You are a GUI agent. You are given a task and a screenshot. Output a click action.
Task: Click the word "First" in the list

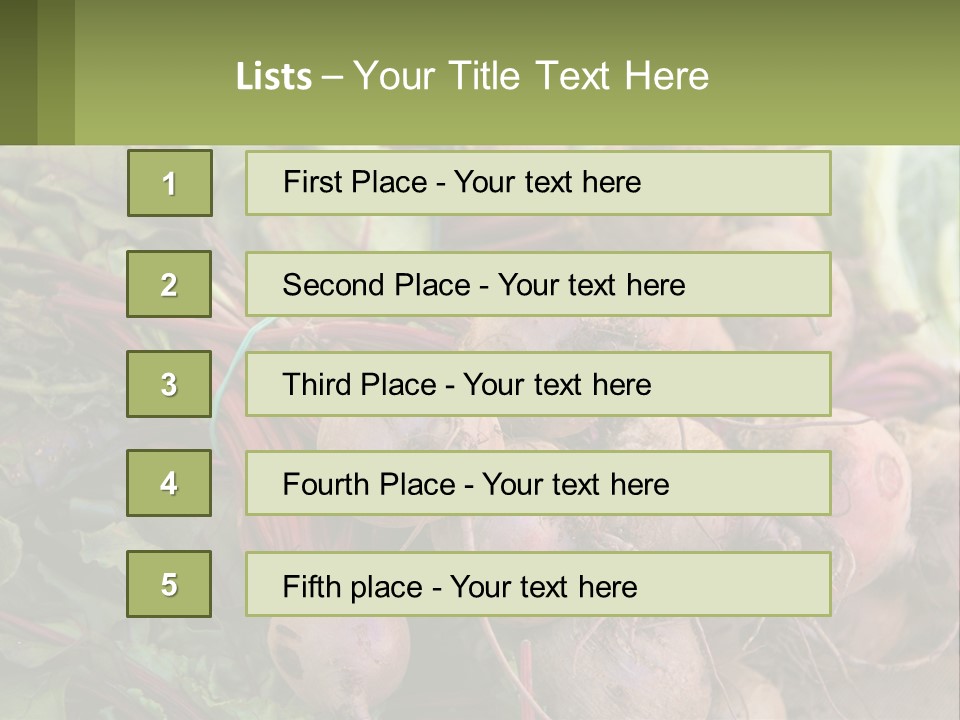pyautogui.click(x=312, y=182)
